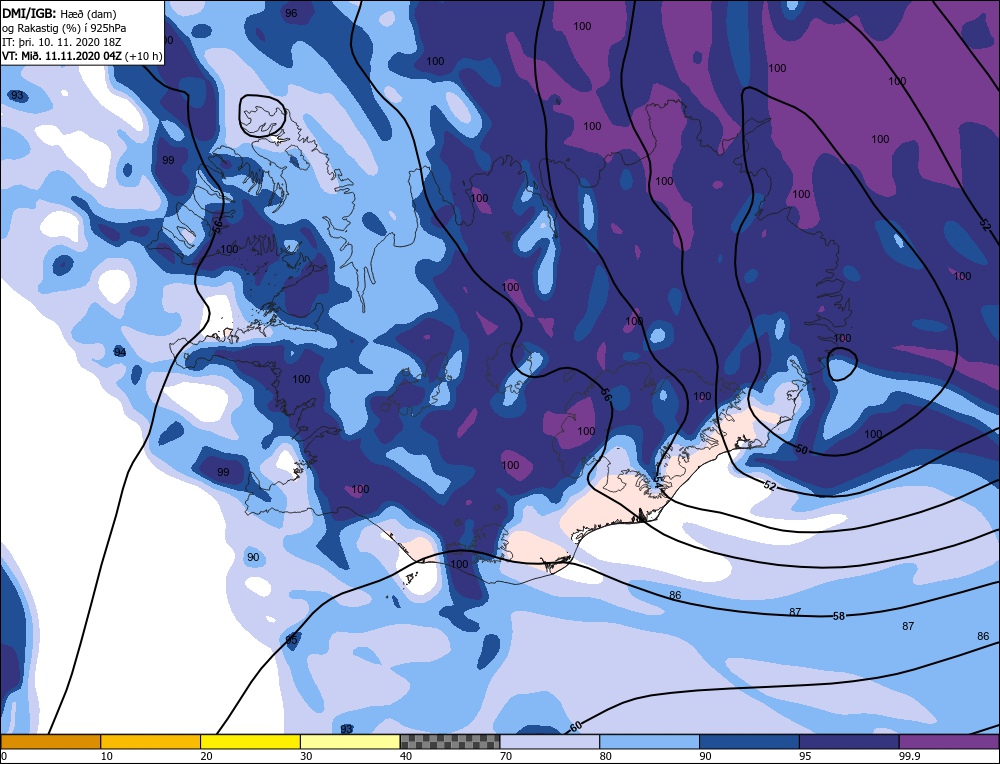The image size is (1000, 764).
Task: Click the 'DMI/IGB: Hæð (dam)' title line
Action: tap(59, 13)
